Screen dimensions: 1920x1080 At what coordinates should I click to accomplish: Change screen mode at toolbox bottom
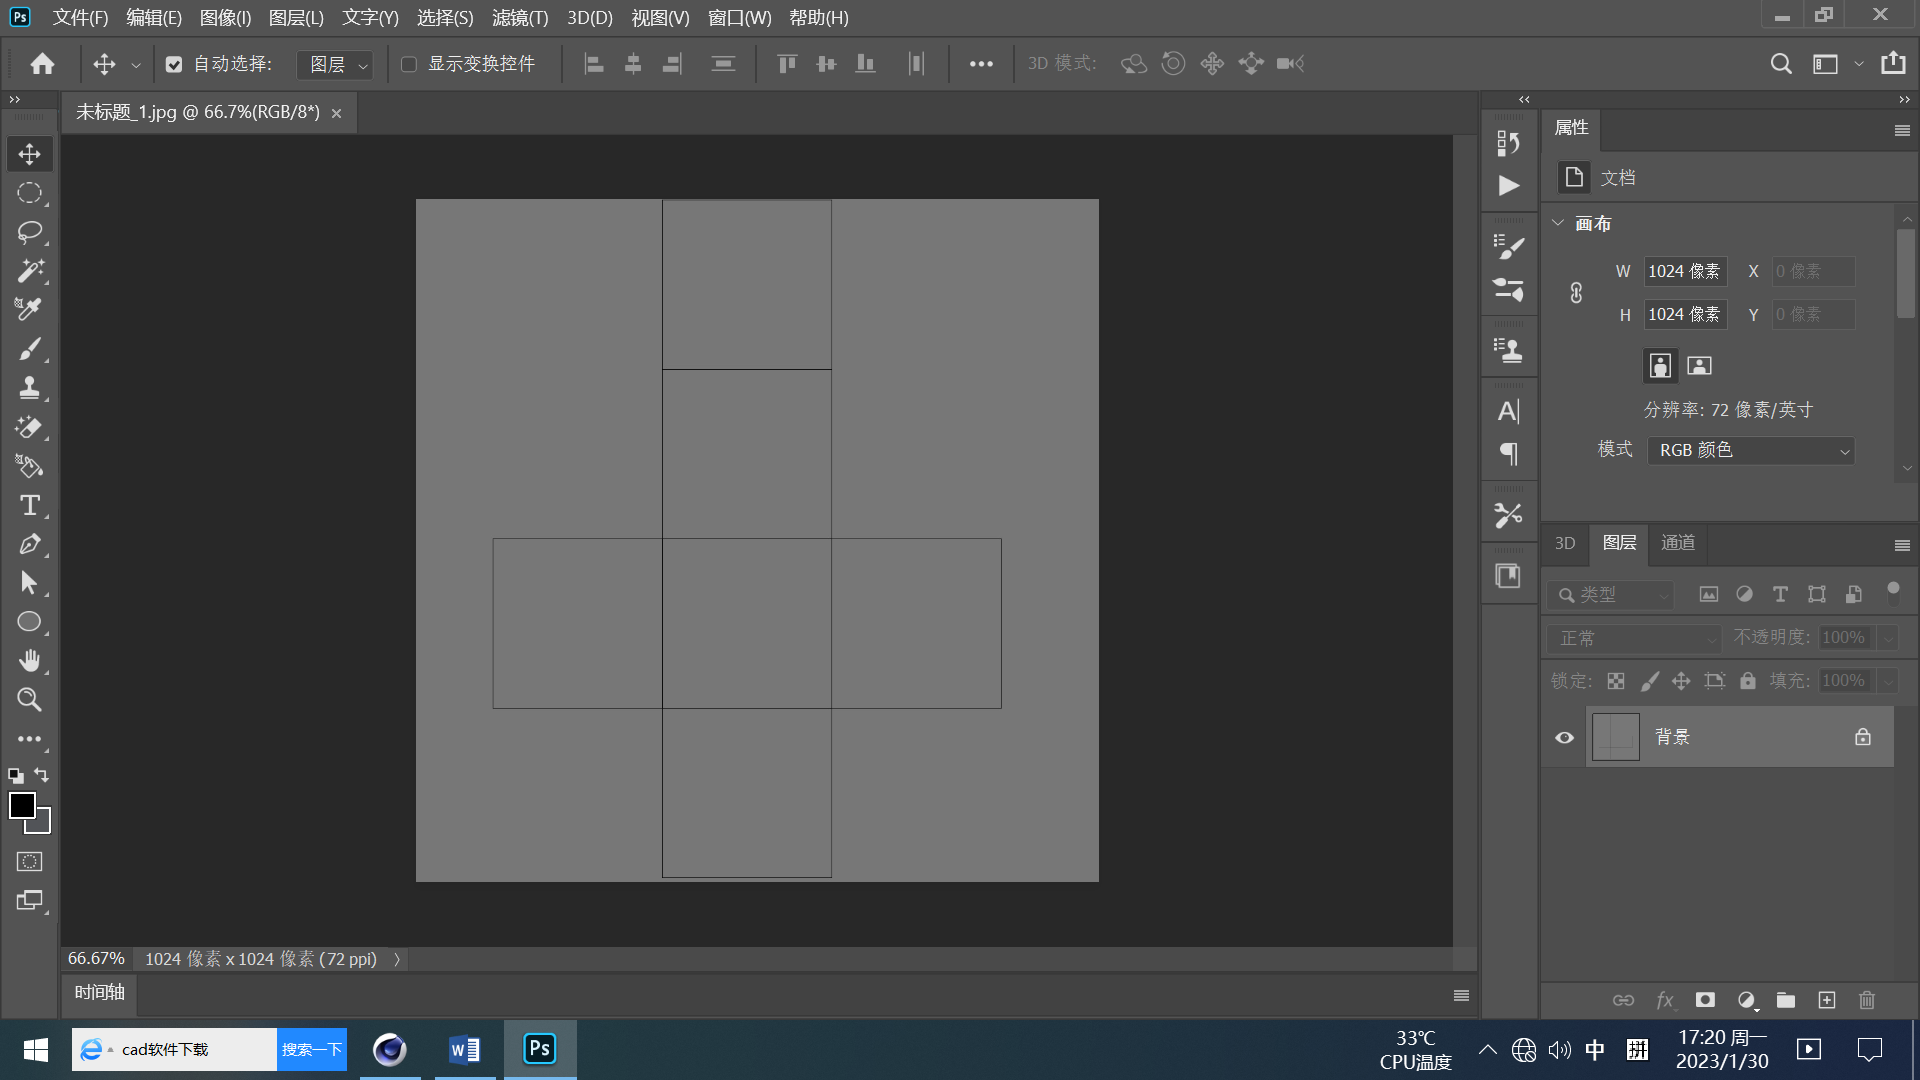[29, 900]
